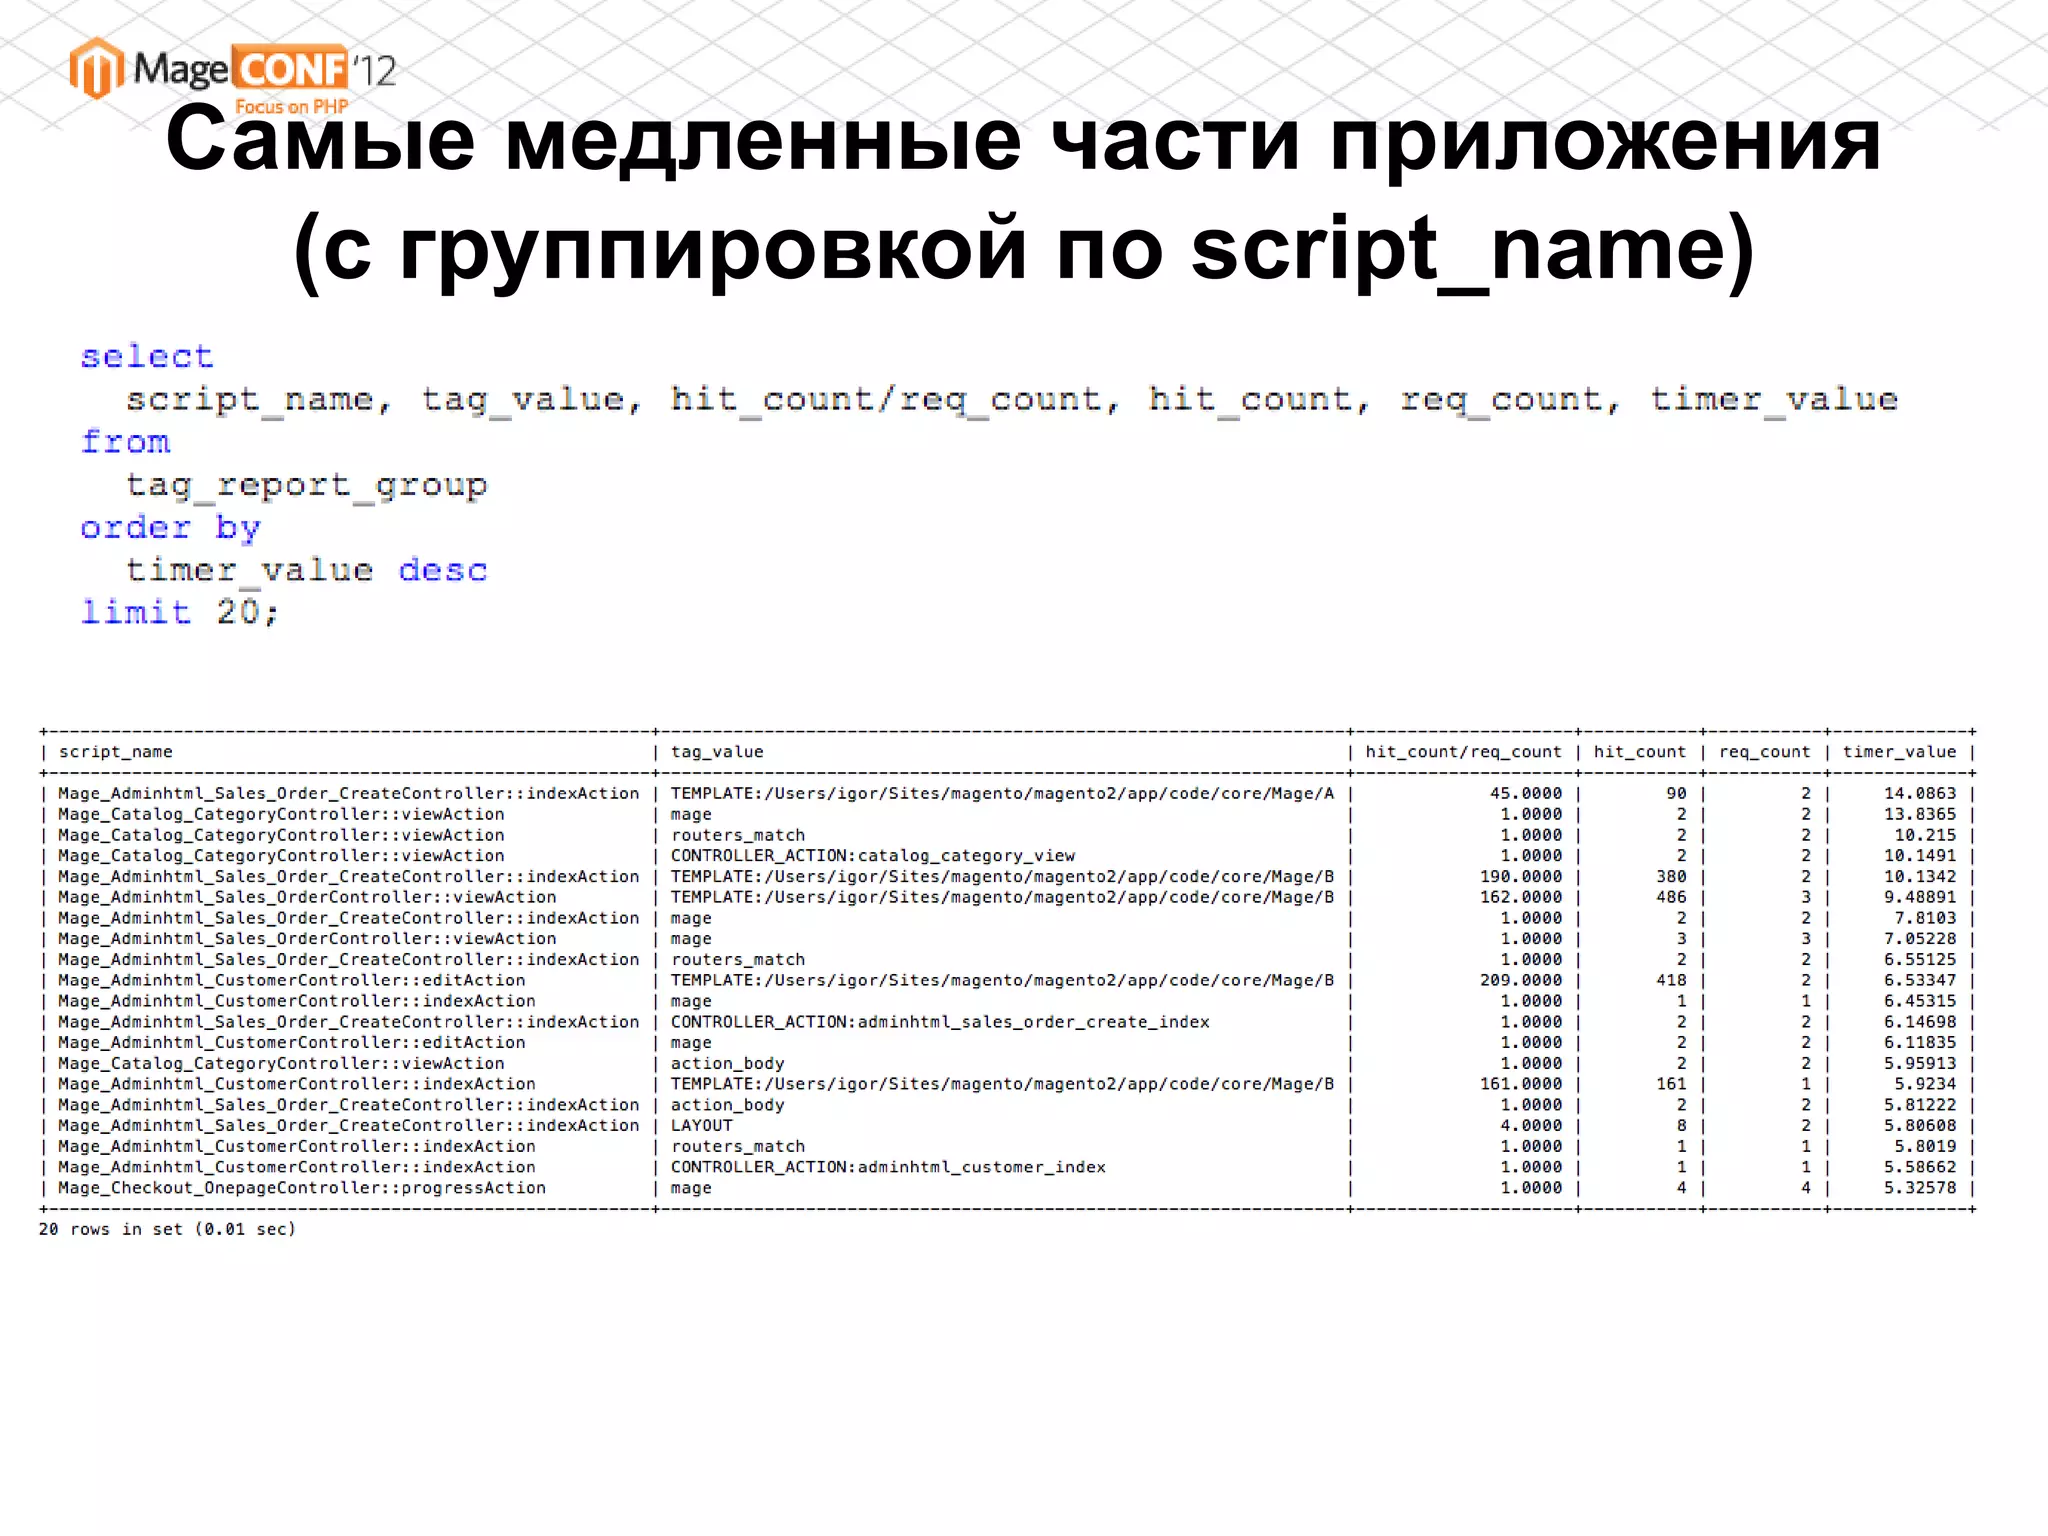Click the tag value 'CONTROLLER_ACTION:catalog_category_view'
This screenshot has height=1536, width=2048.
[873, 856]
